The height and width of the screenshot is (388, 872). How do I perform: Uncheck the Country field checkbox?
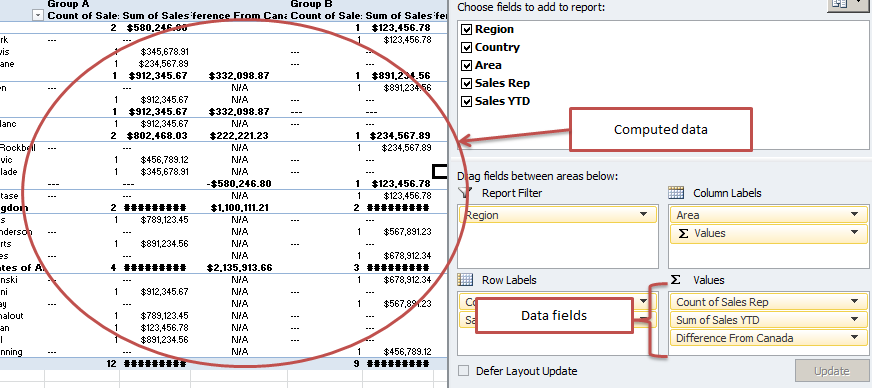coord(467,47)
